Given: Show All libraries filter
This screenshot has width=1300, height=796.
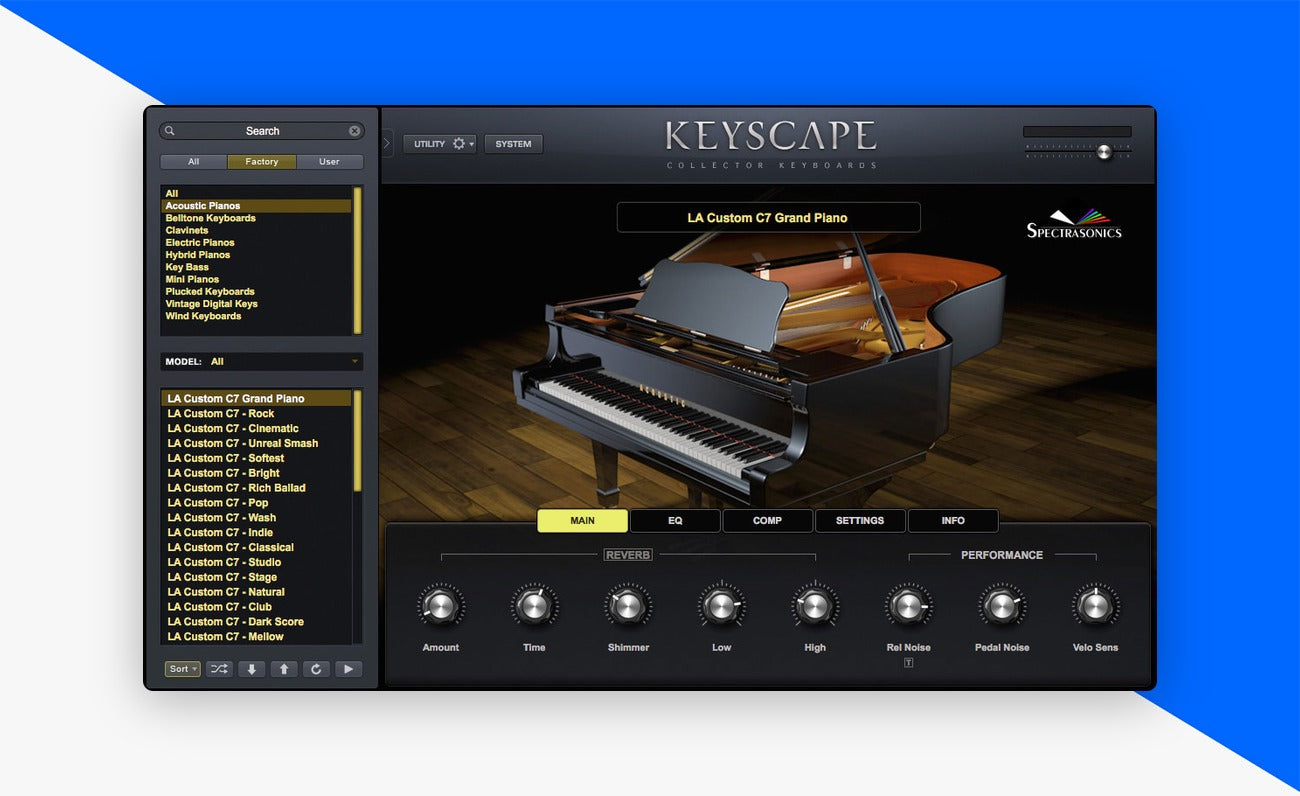Looking at the screenshot, I should (x=194, y=162).
